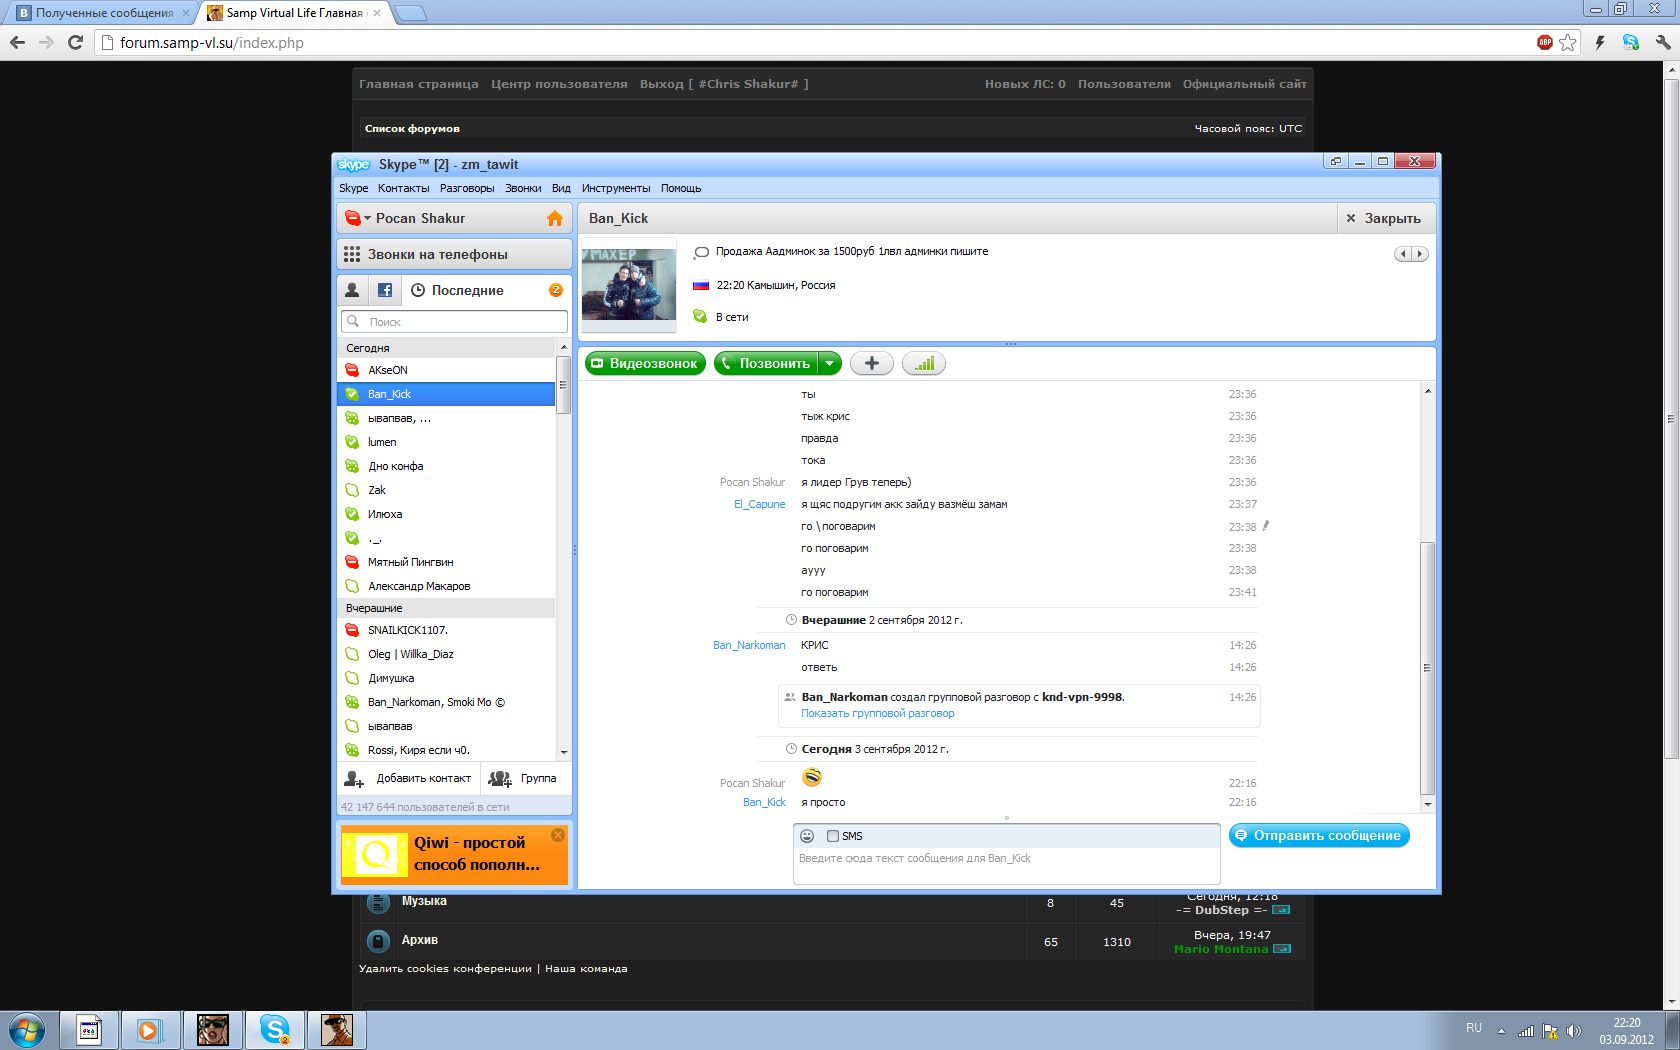Screen dimensions: 1680x1050
Task: Close the Ban_Kick conversation with Закрыть
Action: (x=1383, y=218)
